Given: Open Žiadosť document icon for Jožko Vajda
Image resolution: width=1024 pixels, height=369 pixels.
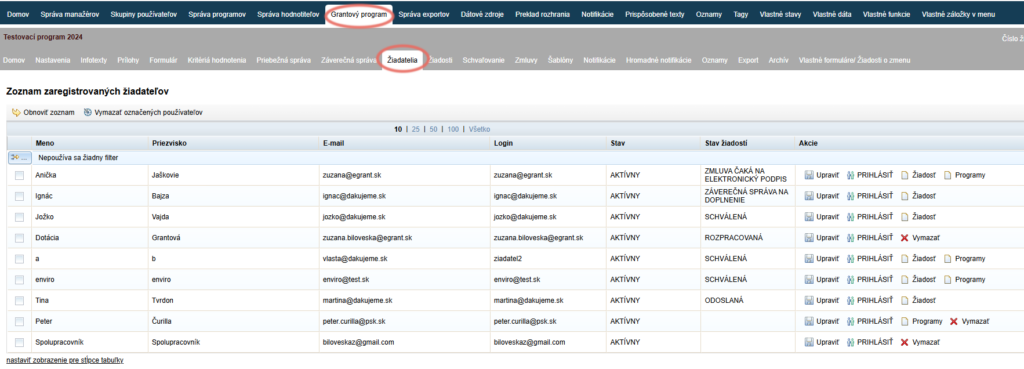Looking at the screenshot, I should pos(904,217).
